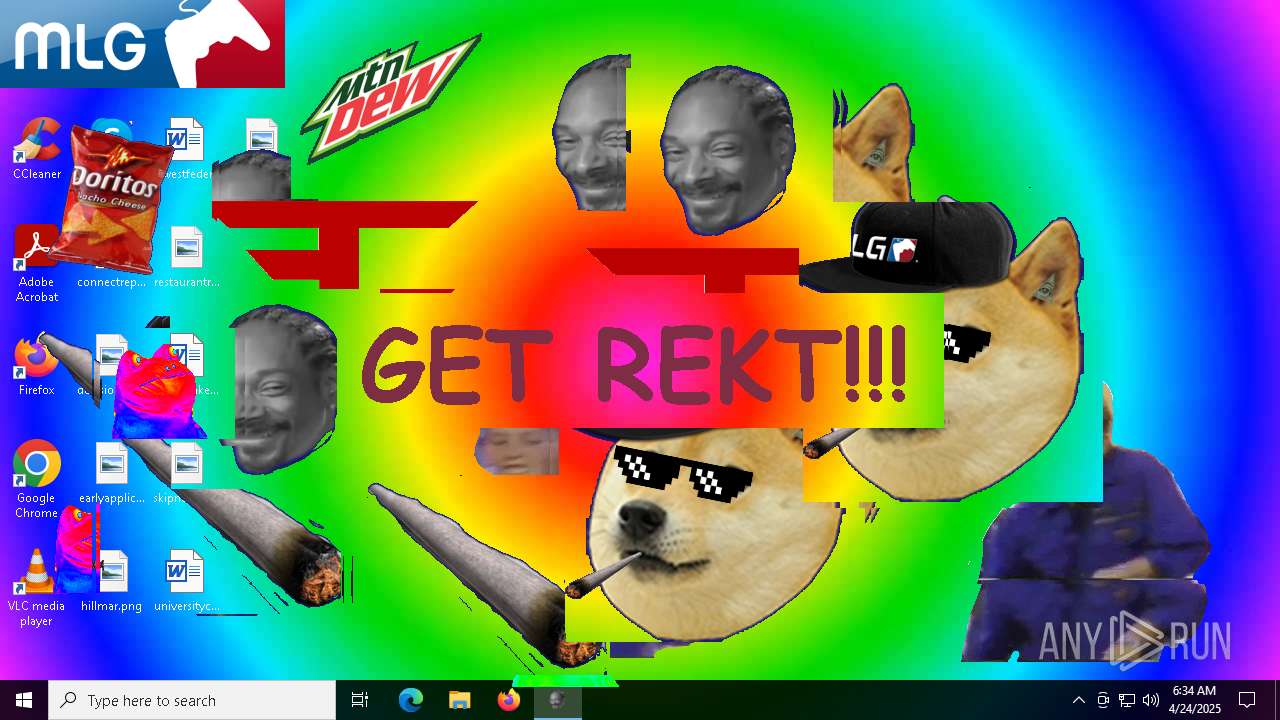
Task: Click Show desktop strip at taskbar end
Action: (x=1277, y=700)
